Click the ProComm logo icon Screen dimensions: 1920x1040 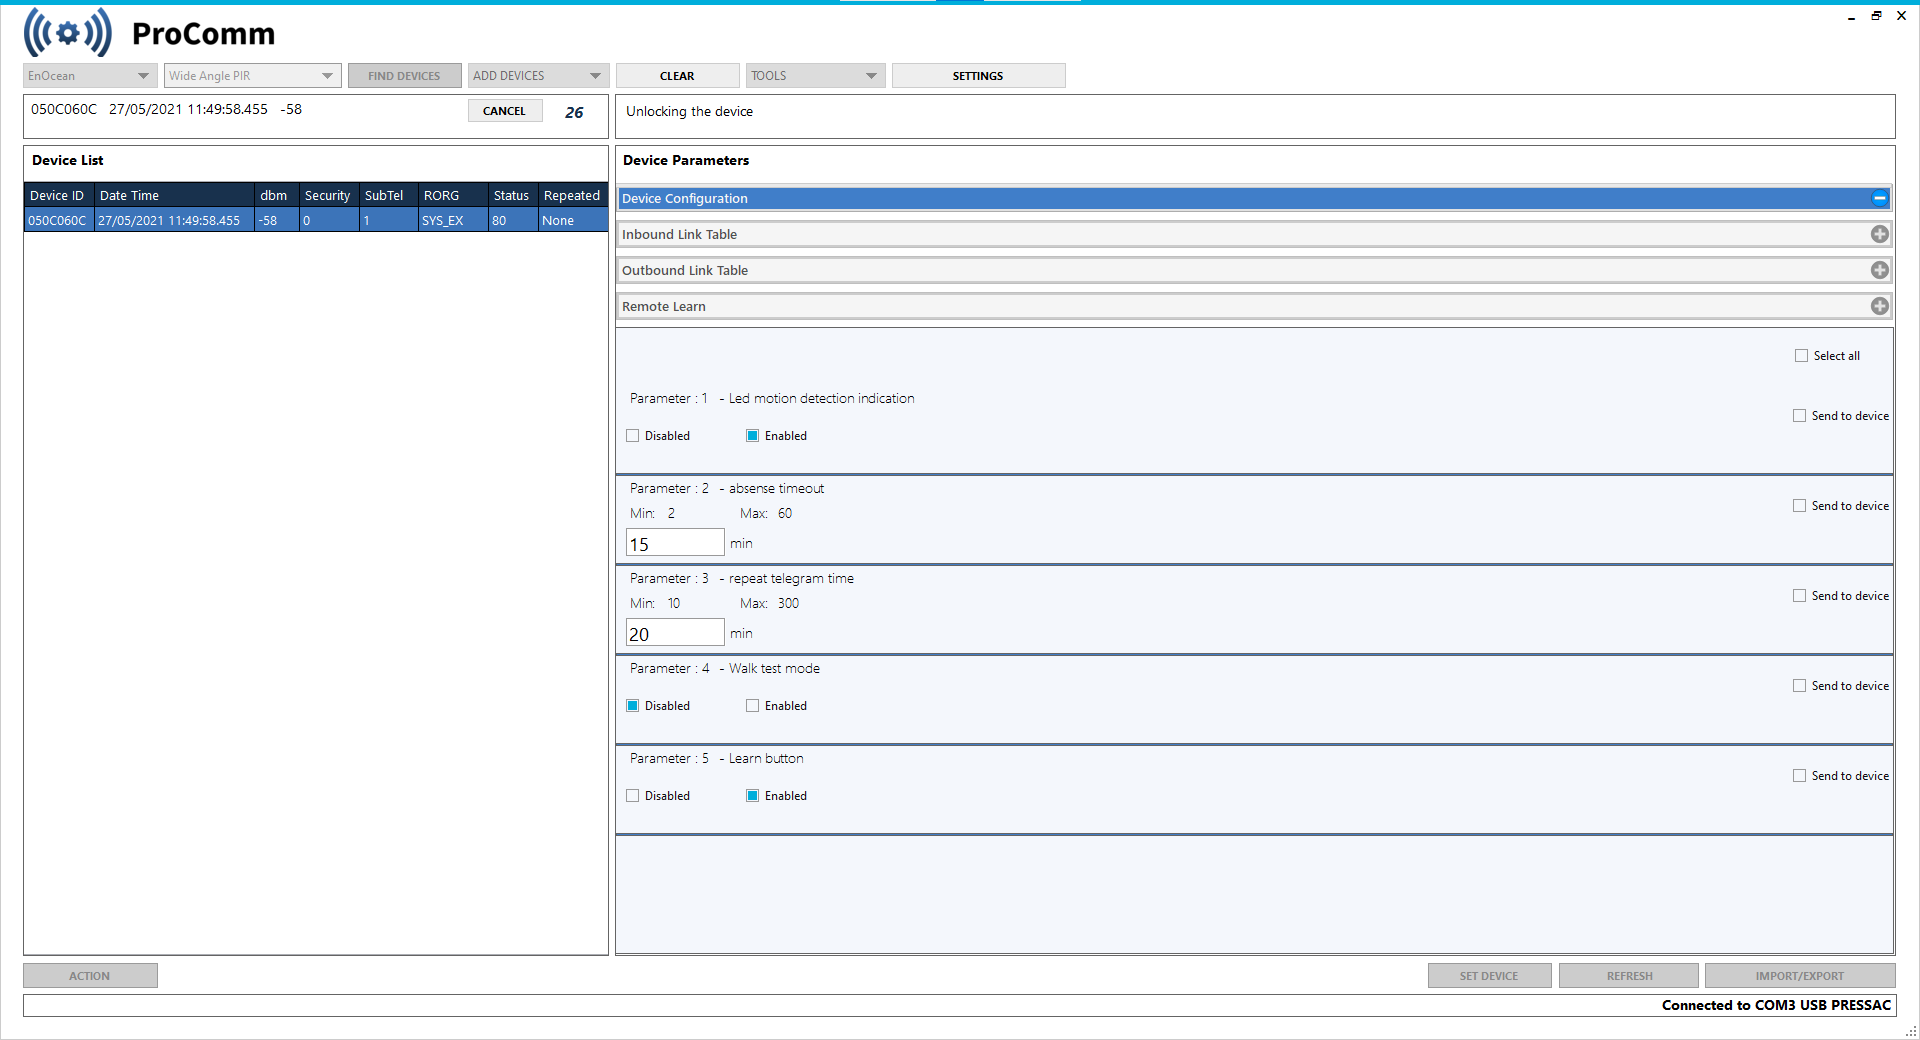[x=66, y=31]
